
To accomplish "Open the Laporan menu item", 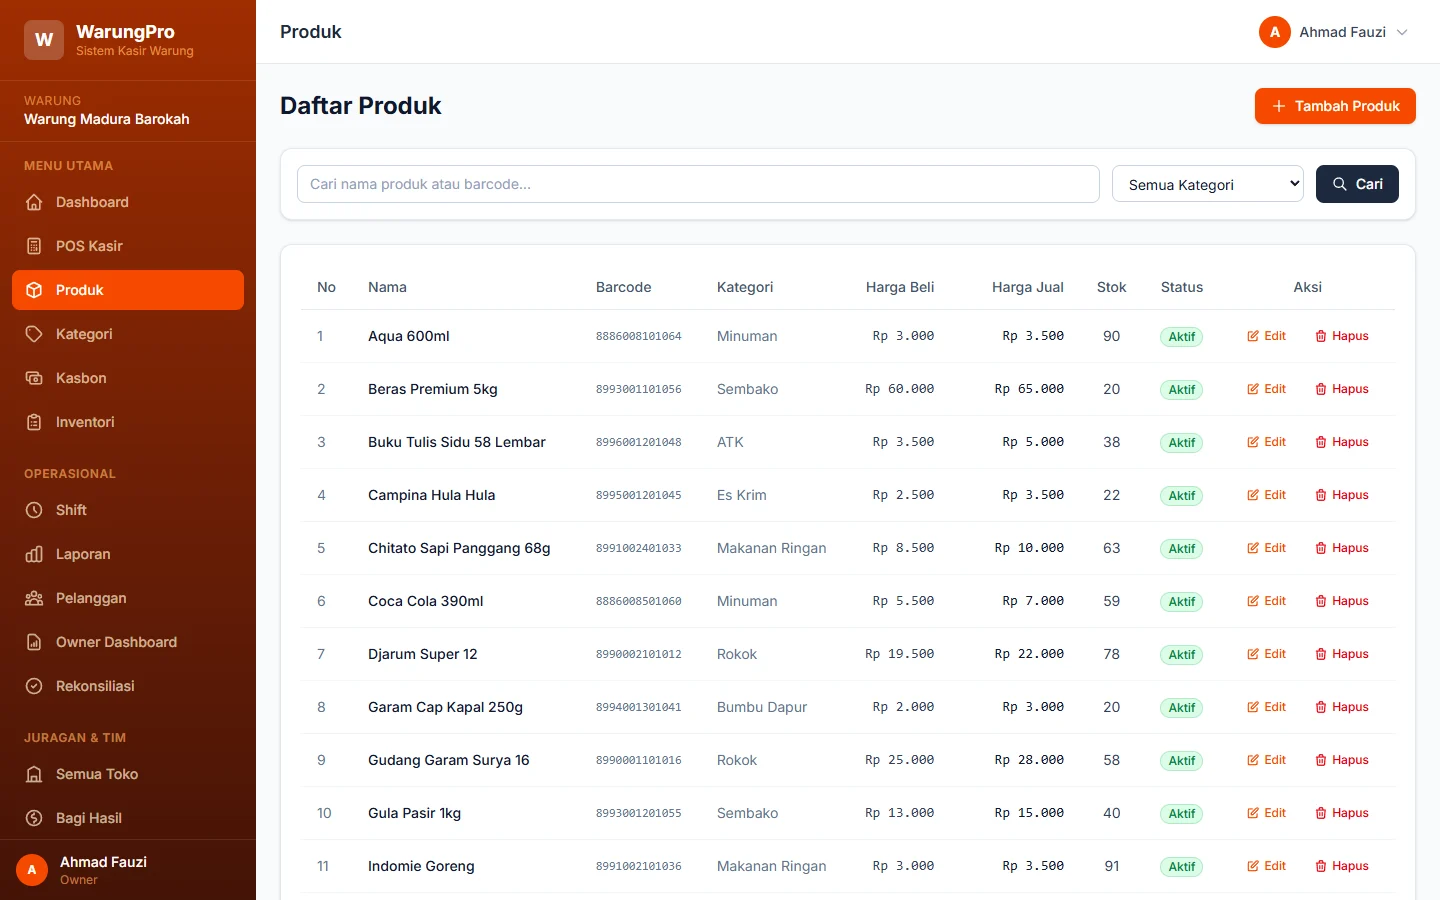I will coord(128,554).
